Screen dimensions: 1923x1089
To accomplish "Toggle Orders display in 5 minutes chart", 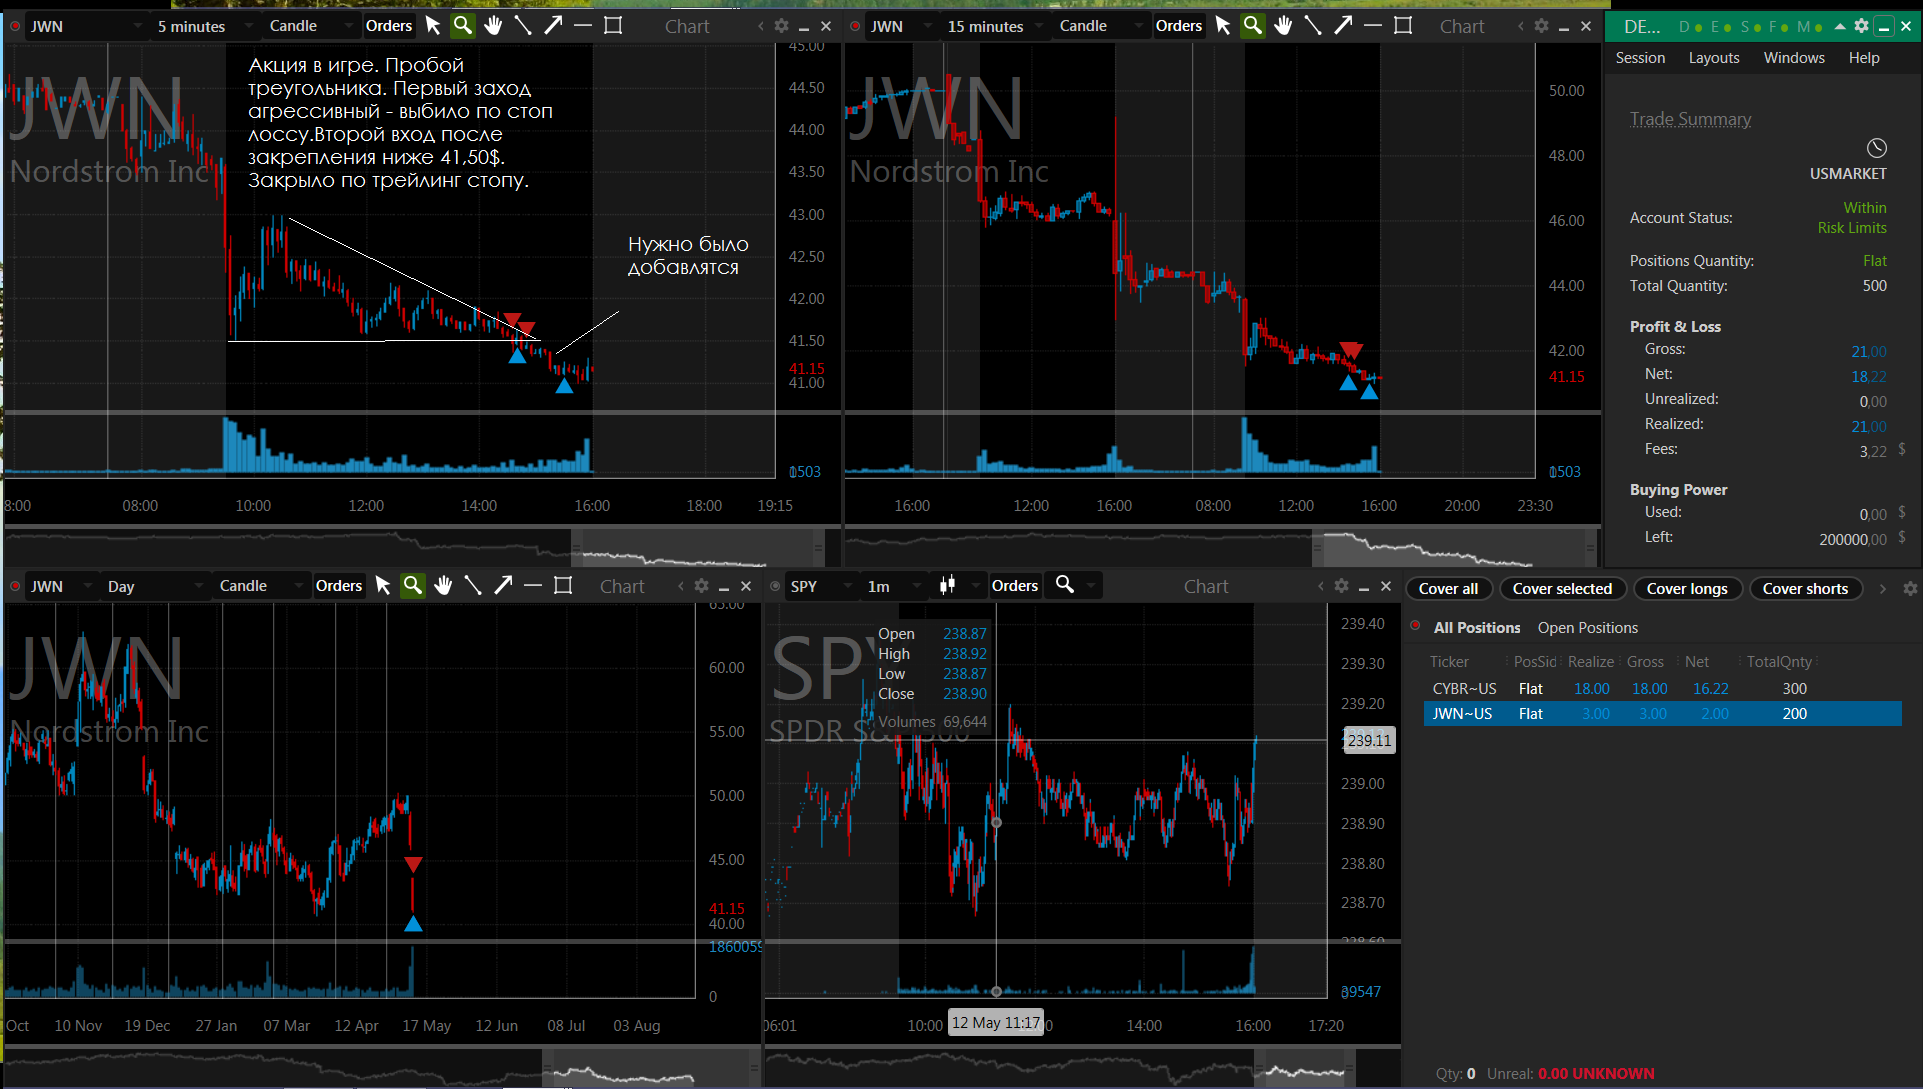I will tap(389, 26).
